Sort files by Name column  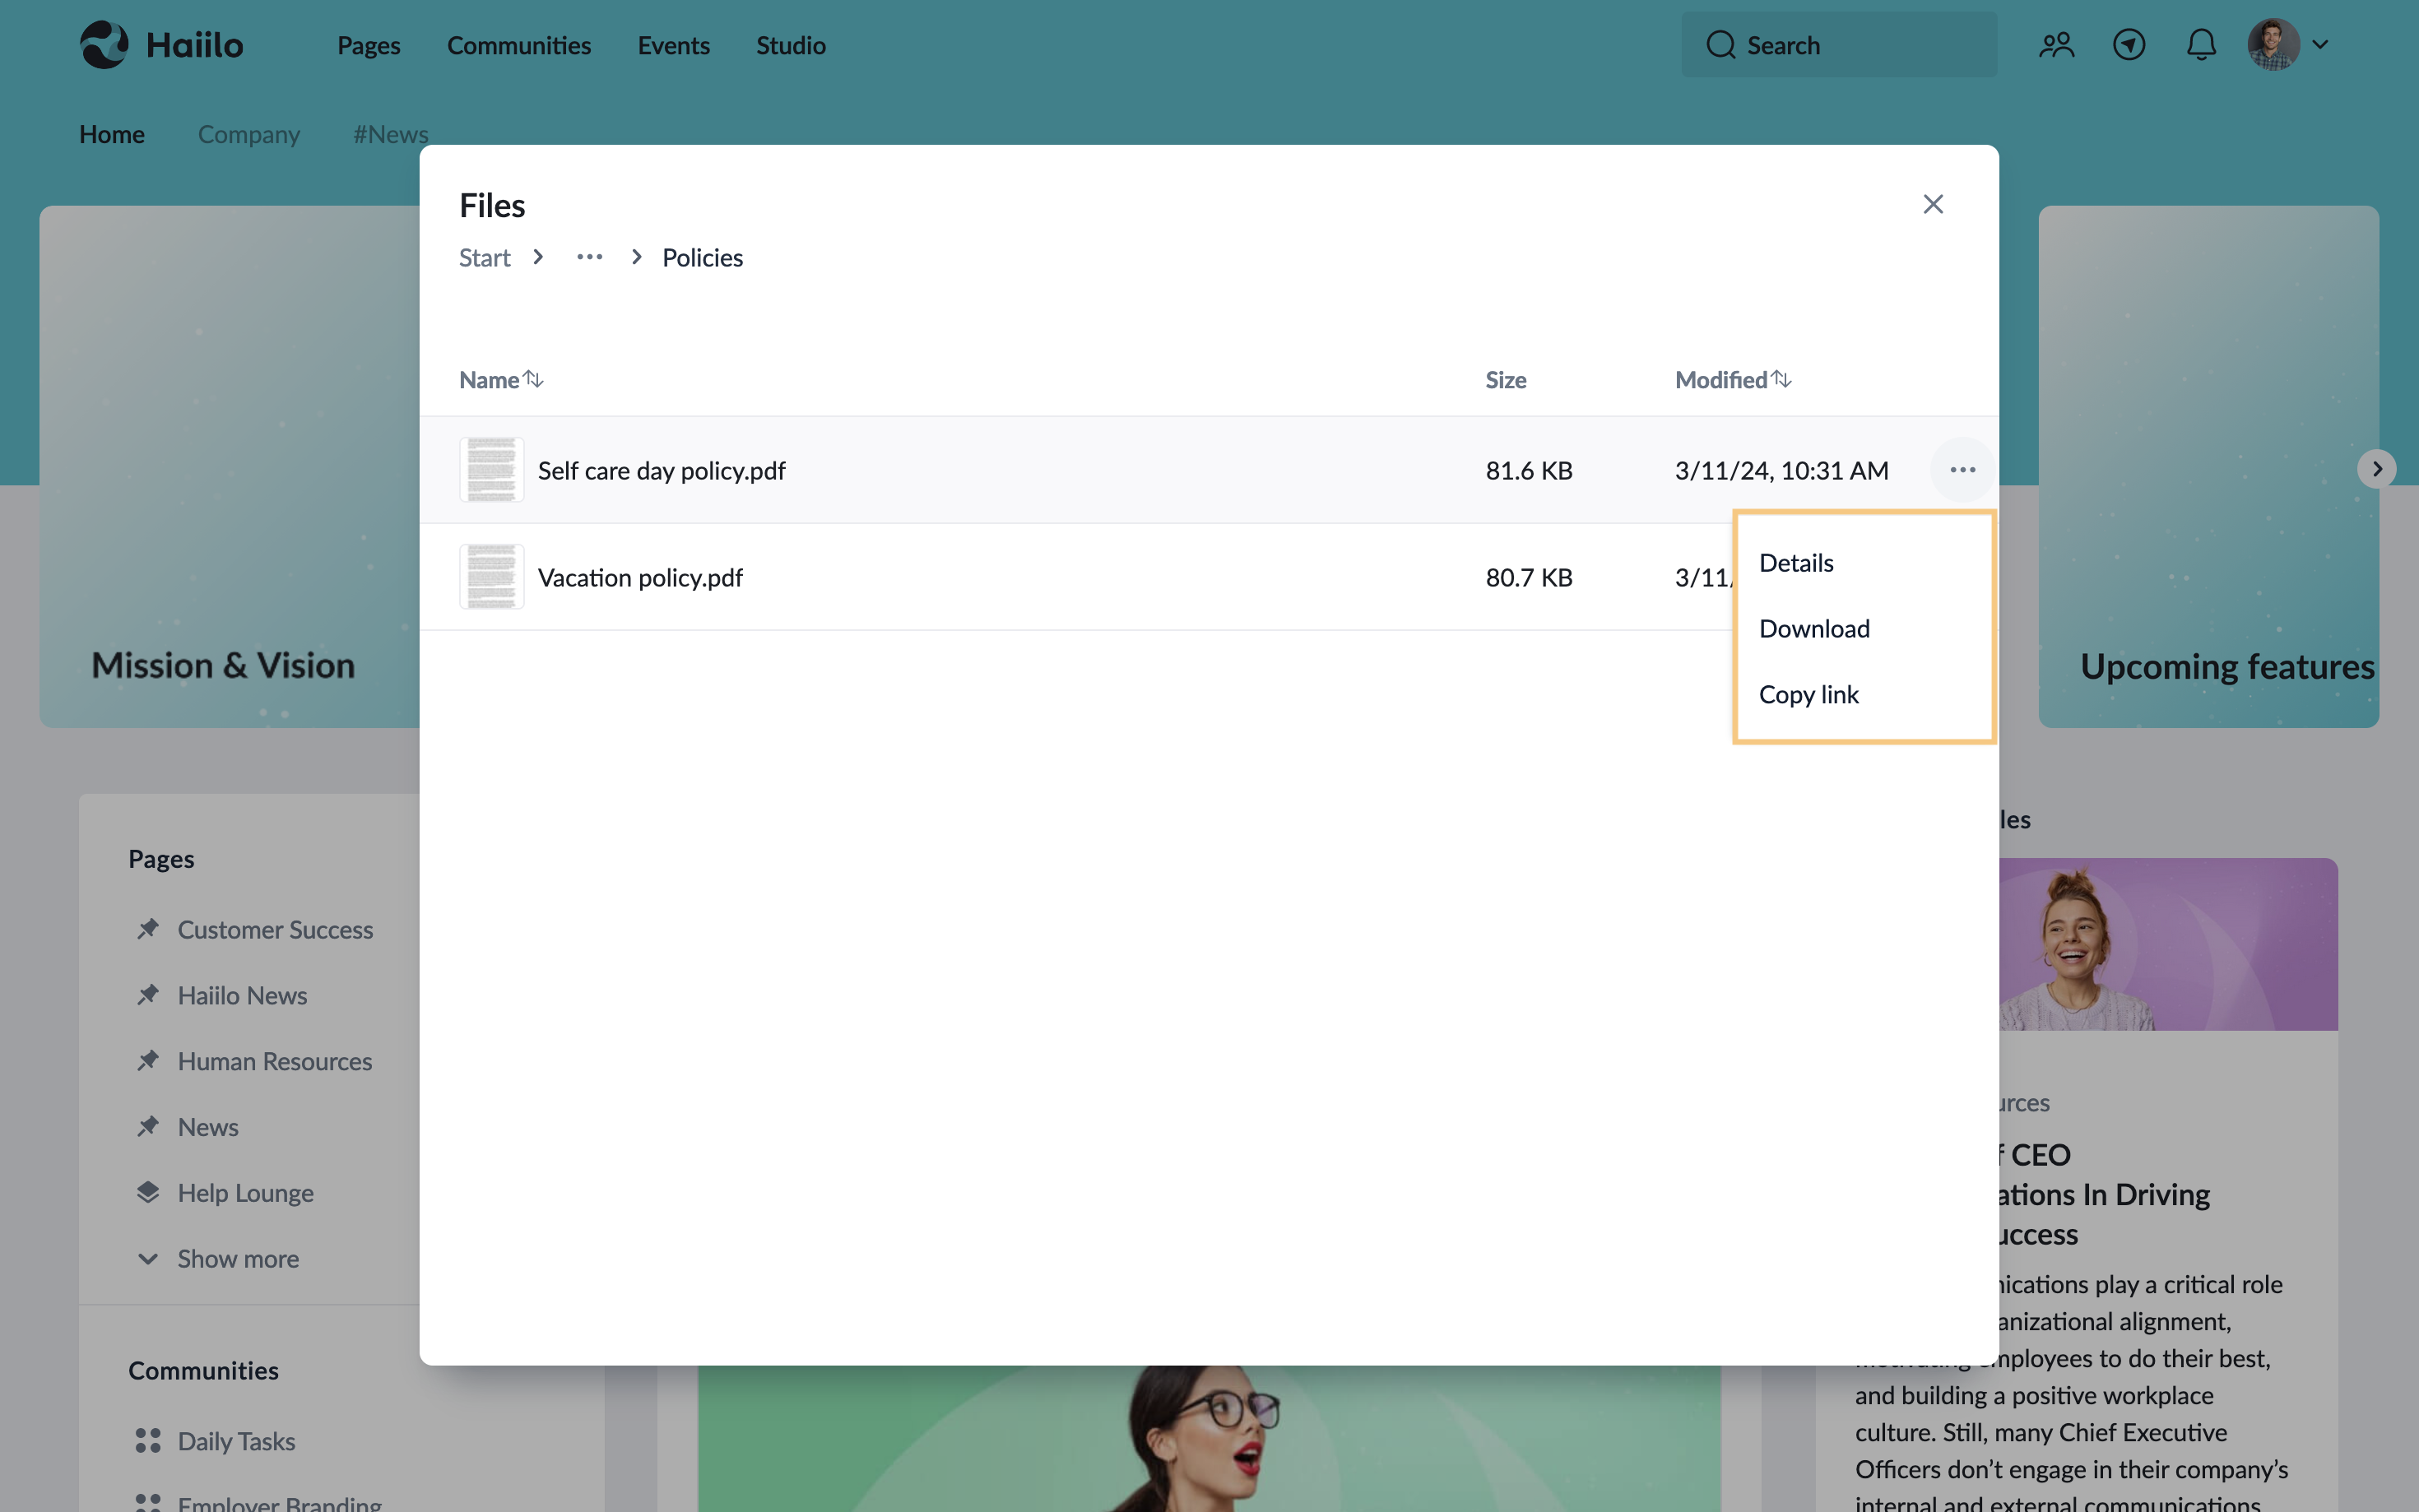[501, 380]
